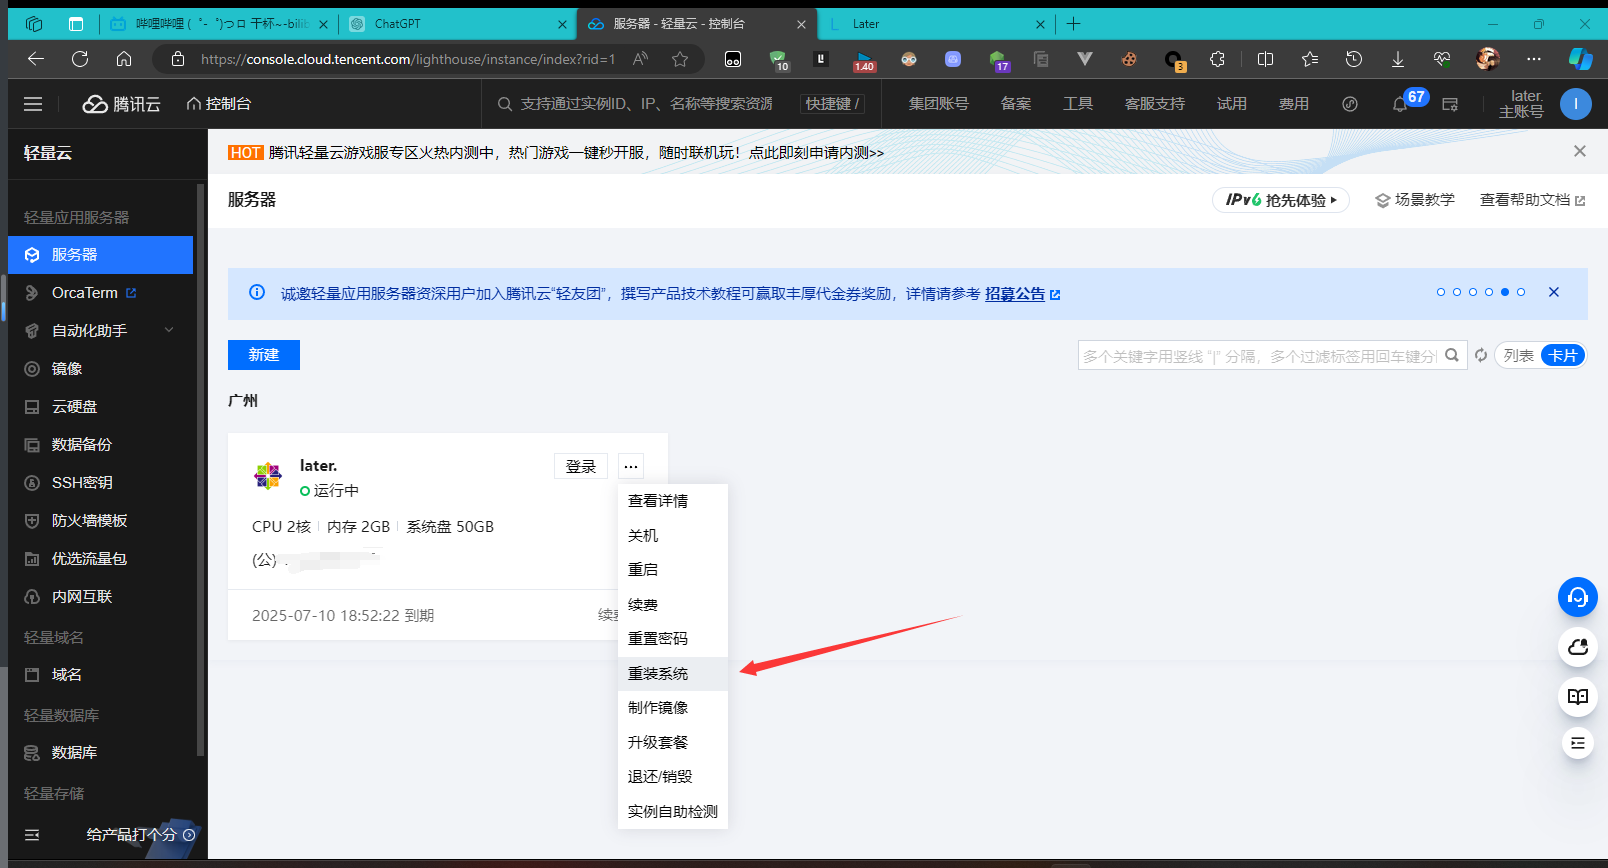The image size is (1608, 868).
Task: Select the fifth carousel dot in notice banner
Action: (x=1505, y=292)
